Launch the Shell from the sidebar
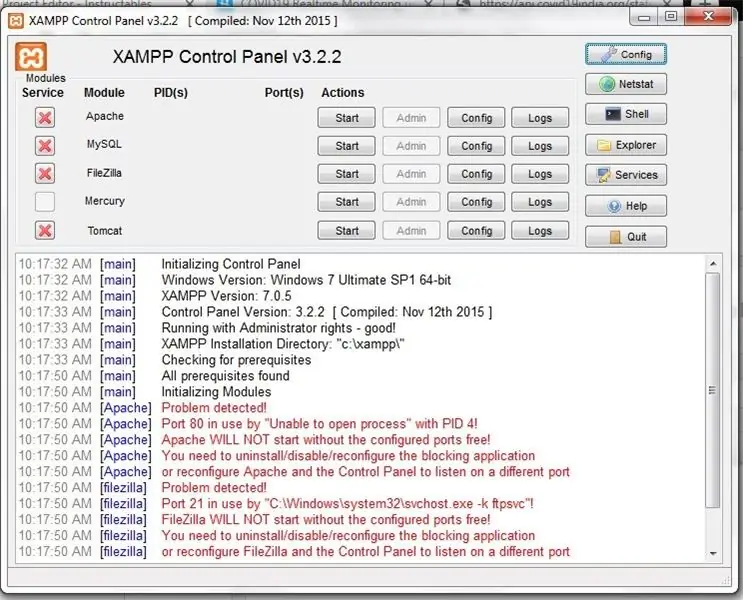Viewport: 743px width, 600px height. (625, 114)
